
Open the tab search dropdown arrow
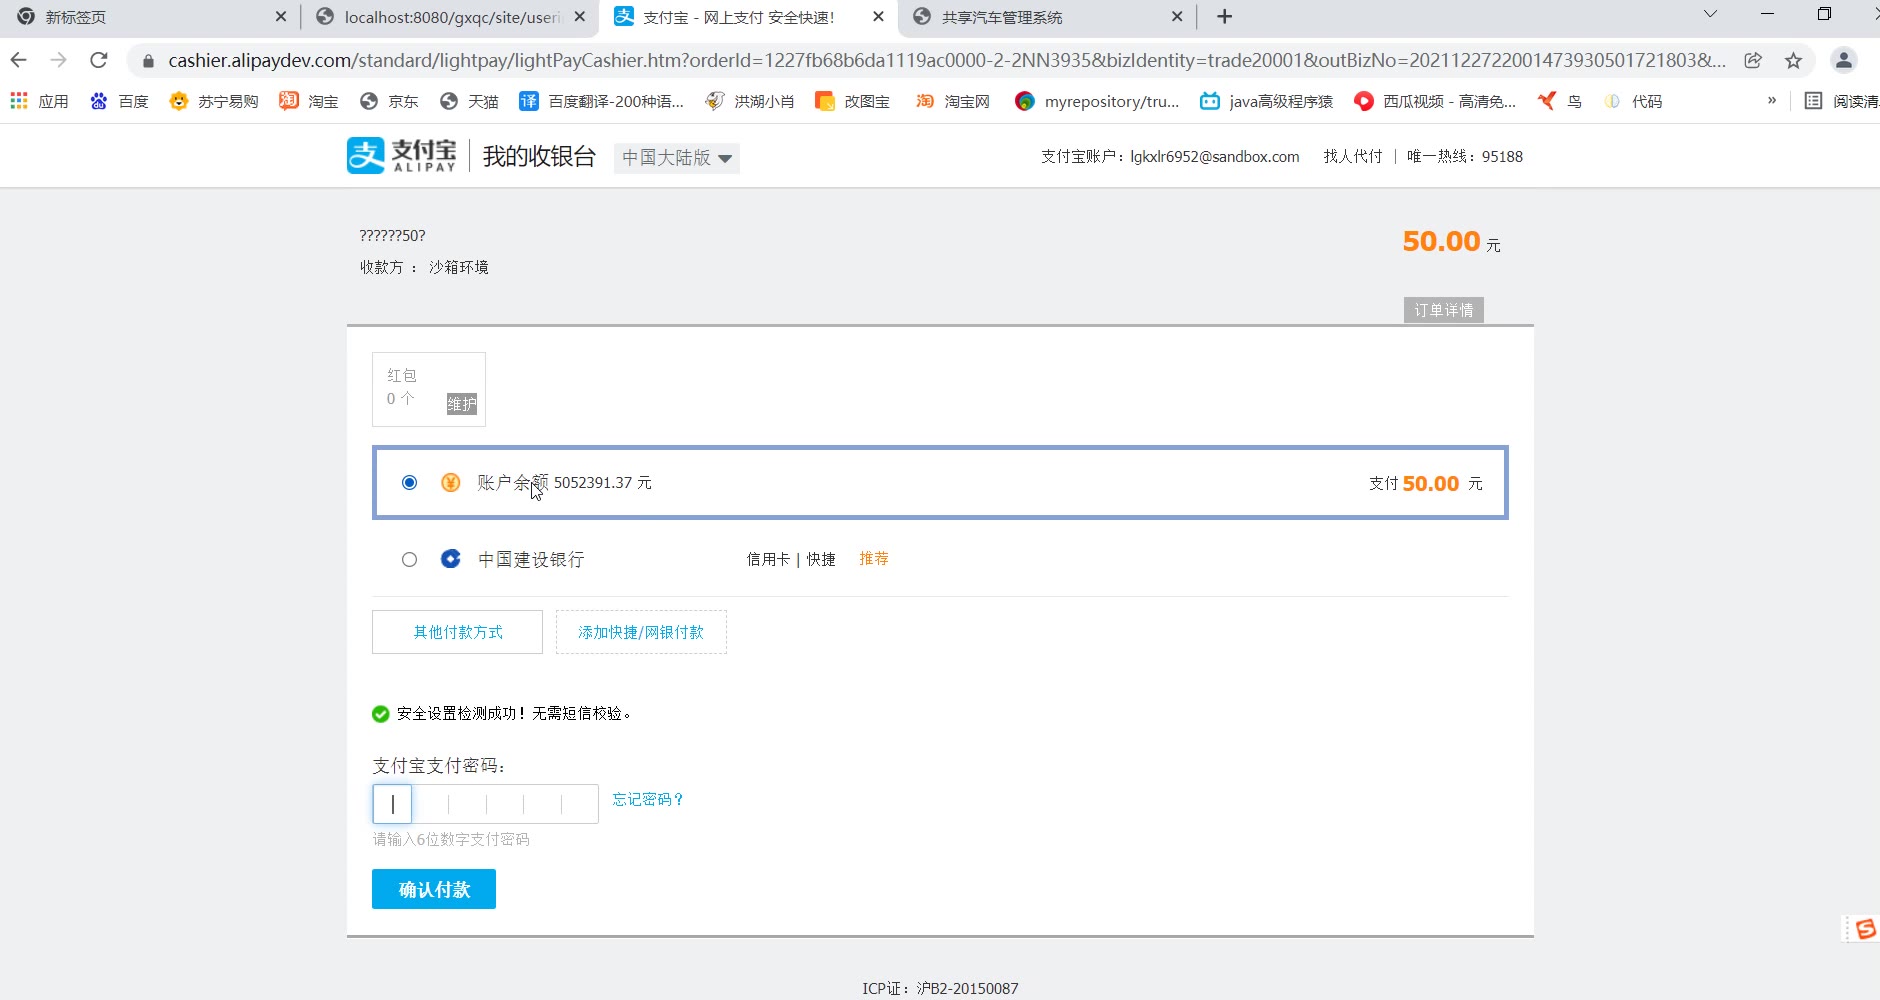[1710, 15]
